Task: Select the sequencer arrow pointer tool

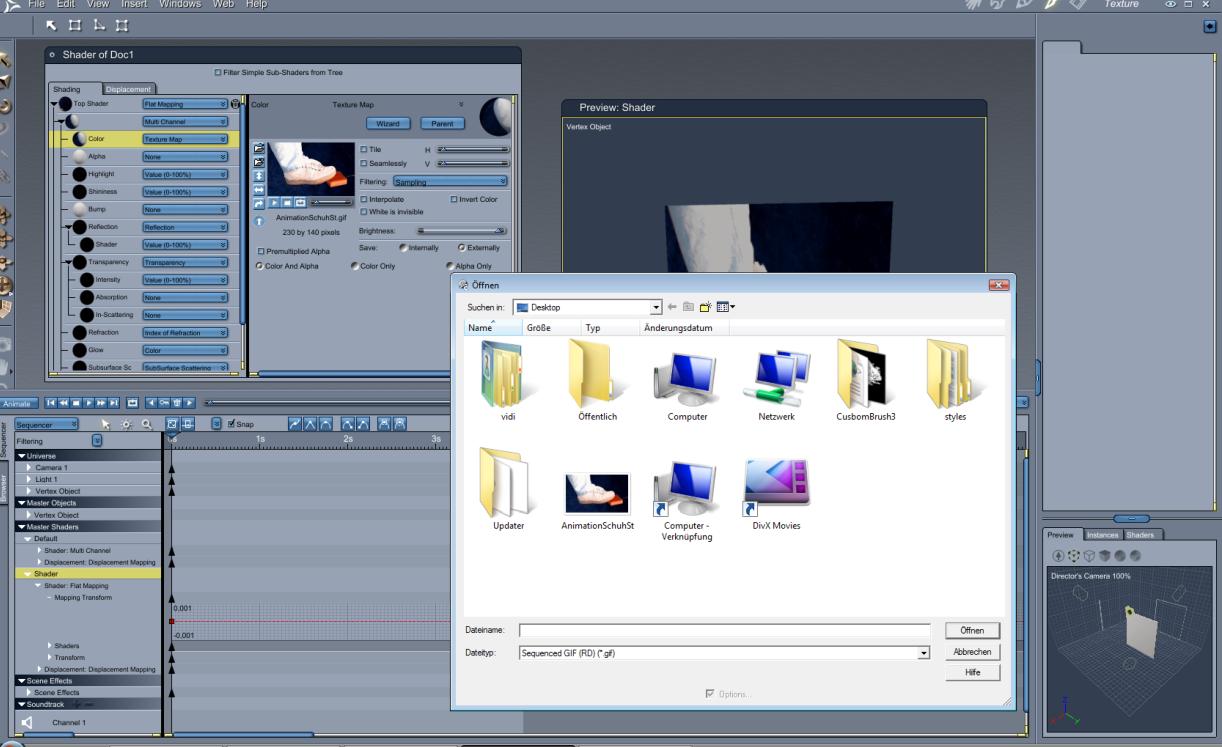Action: 104,424
